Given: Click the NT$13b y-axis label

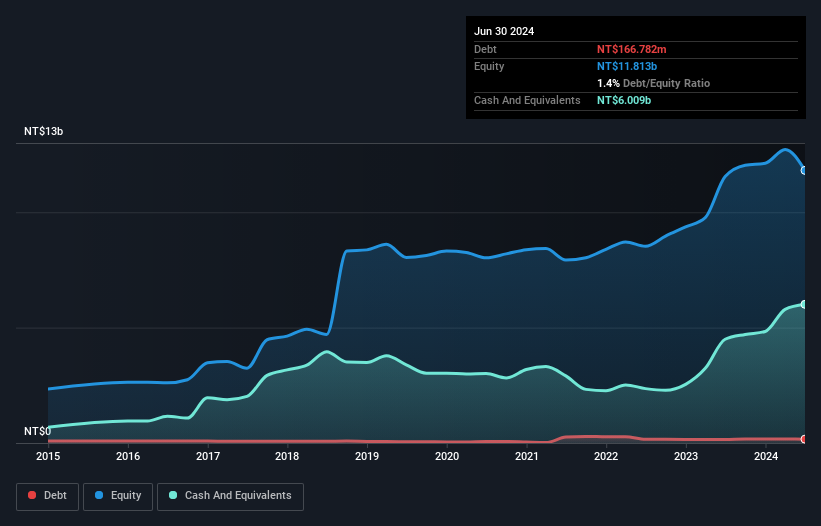Looking at the screenshot, I should pyautogui.click(x=43, y=131).
